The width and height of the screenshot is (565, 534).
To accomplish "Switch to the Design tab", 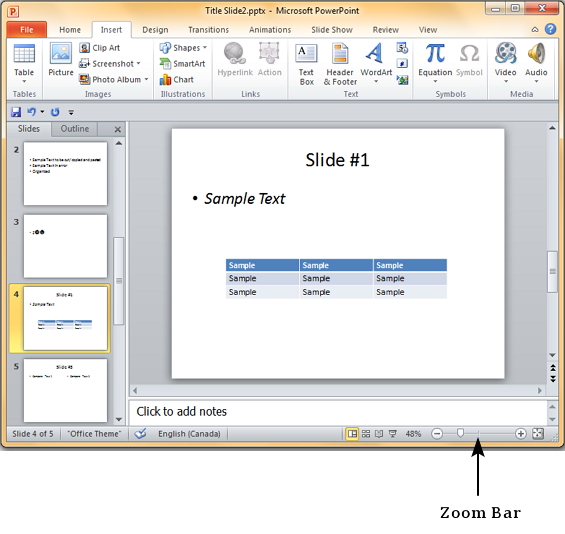I will (155, 30).
